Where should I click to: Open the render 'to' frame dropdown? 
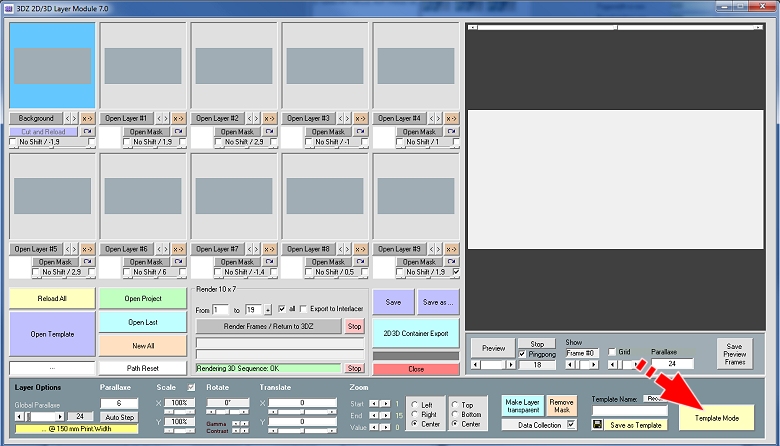coord(268,310)
